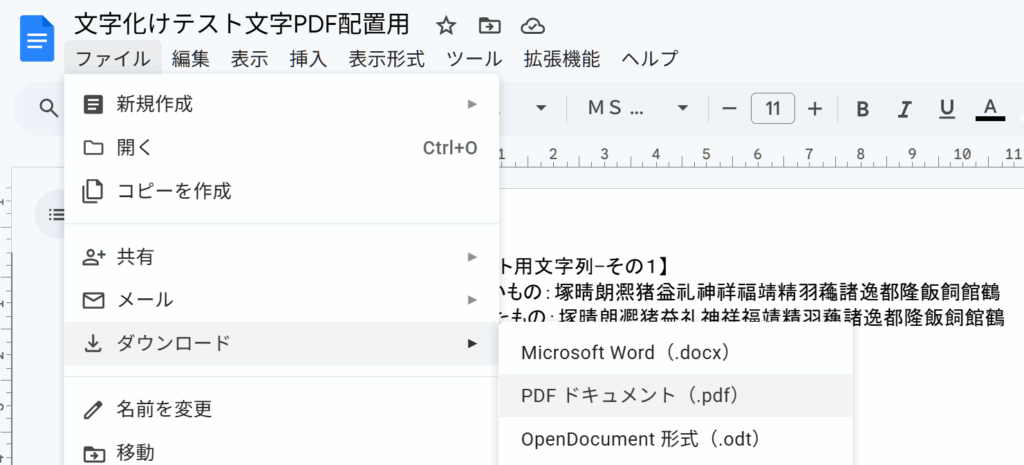Screen dimensions: 1024x465
Task: Open the 編集 menu in menu bar
Action: point(190,58)
